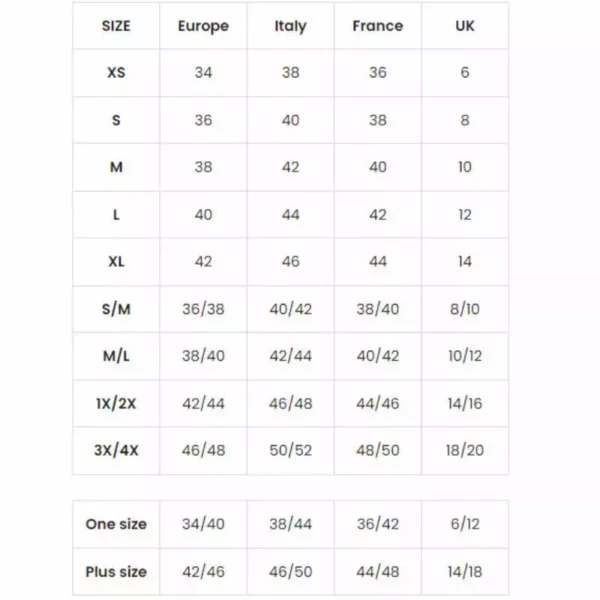The height and width of the screenshot is (600, 600).
Task: Select the Europe column header
Action: [203, 27]
